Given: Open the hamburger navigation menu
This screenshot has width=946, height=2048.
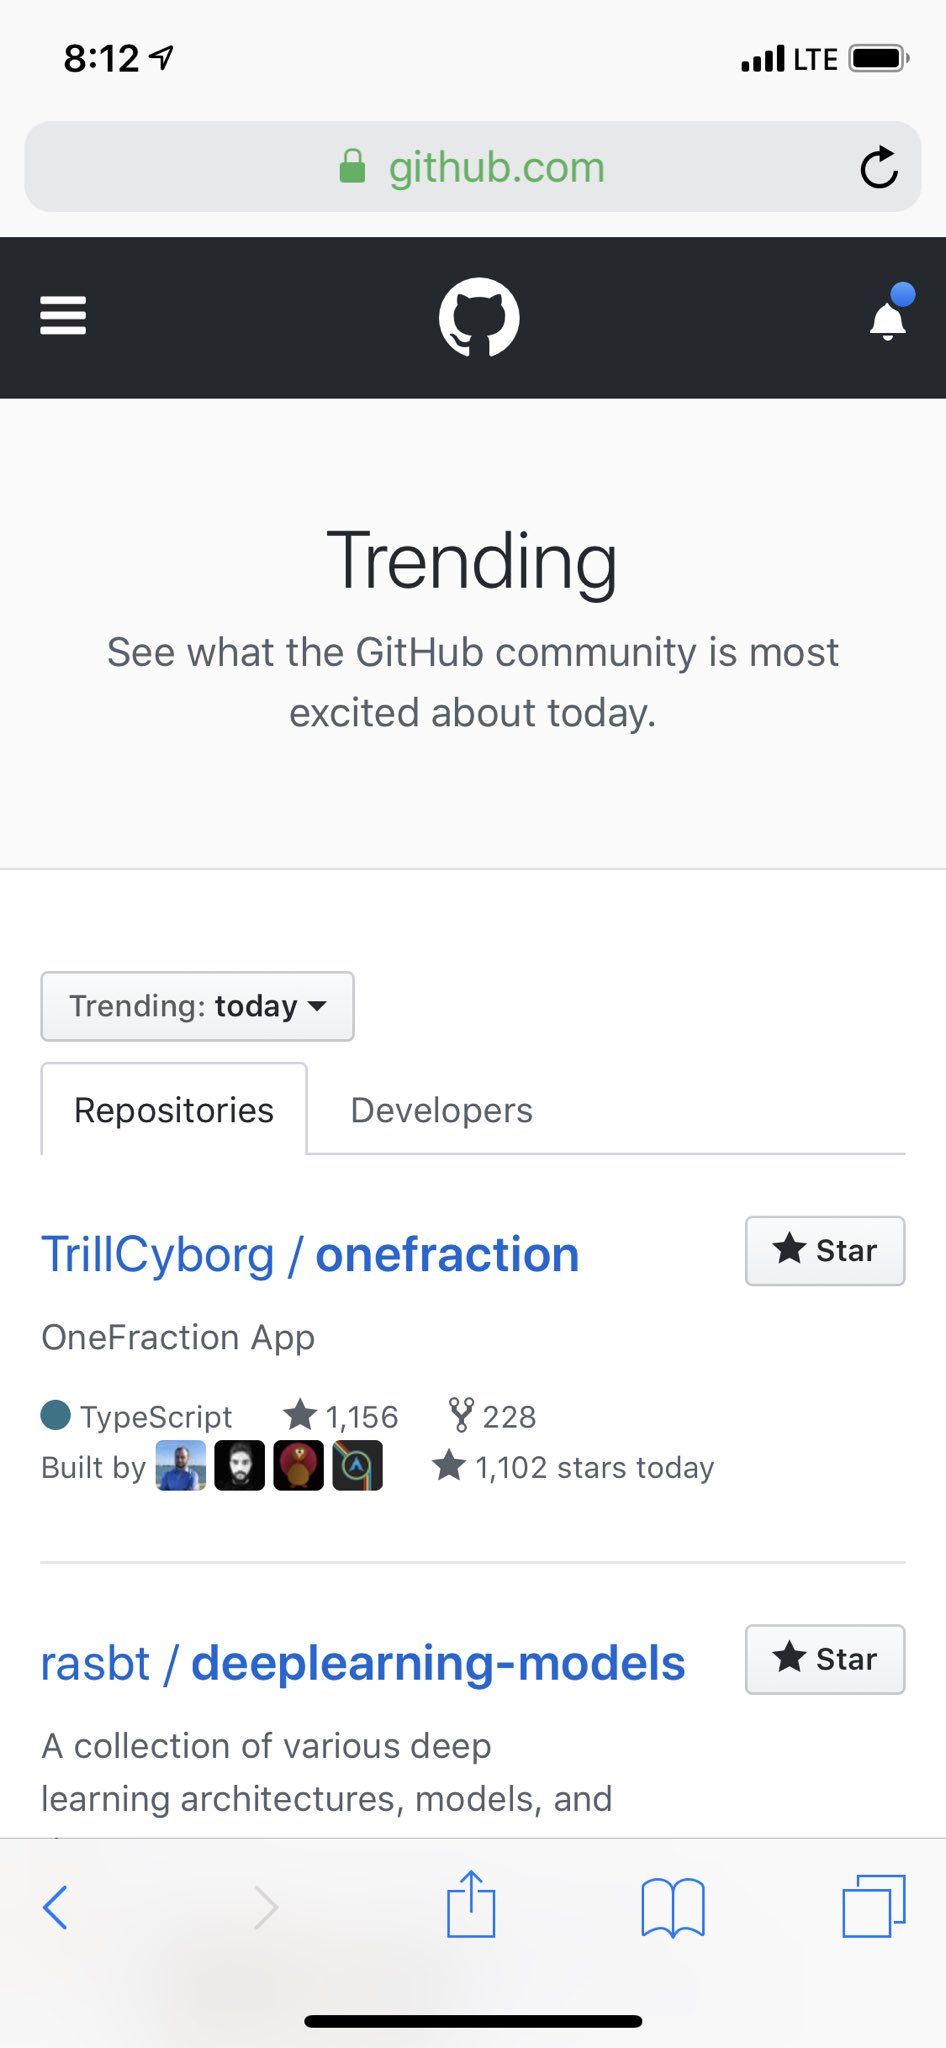Looking at the screenshot, I should 63,316.
